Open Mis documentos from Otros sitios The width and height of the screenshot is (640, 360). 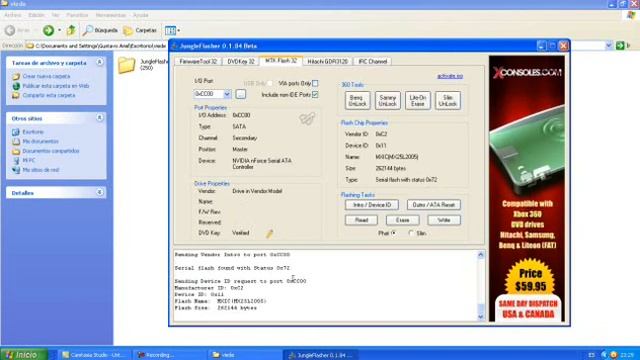(x=40, y=141)
